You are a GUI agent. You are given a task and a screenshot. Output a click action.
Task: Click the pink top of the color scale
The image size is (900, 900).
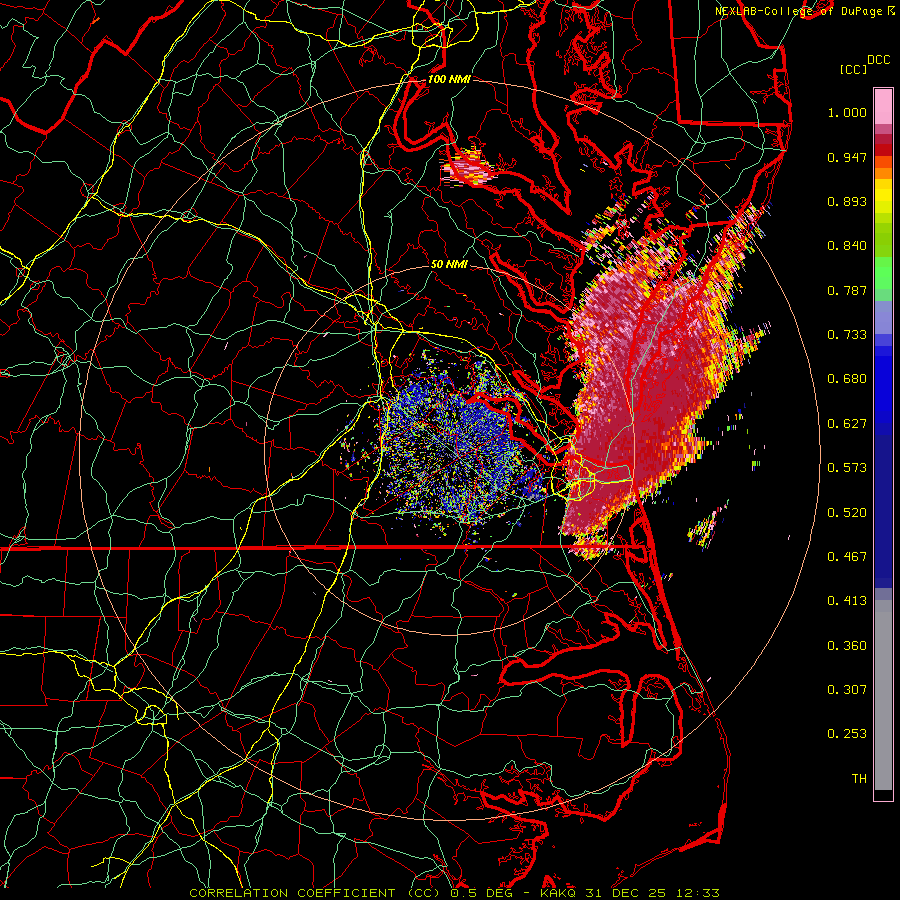[x=883, y=107]
